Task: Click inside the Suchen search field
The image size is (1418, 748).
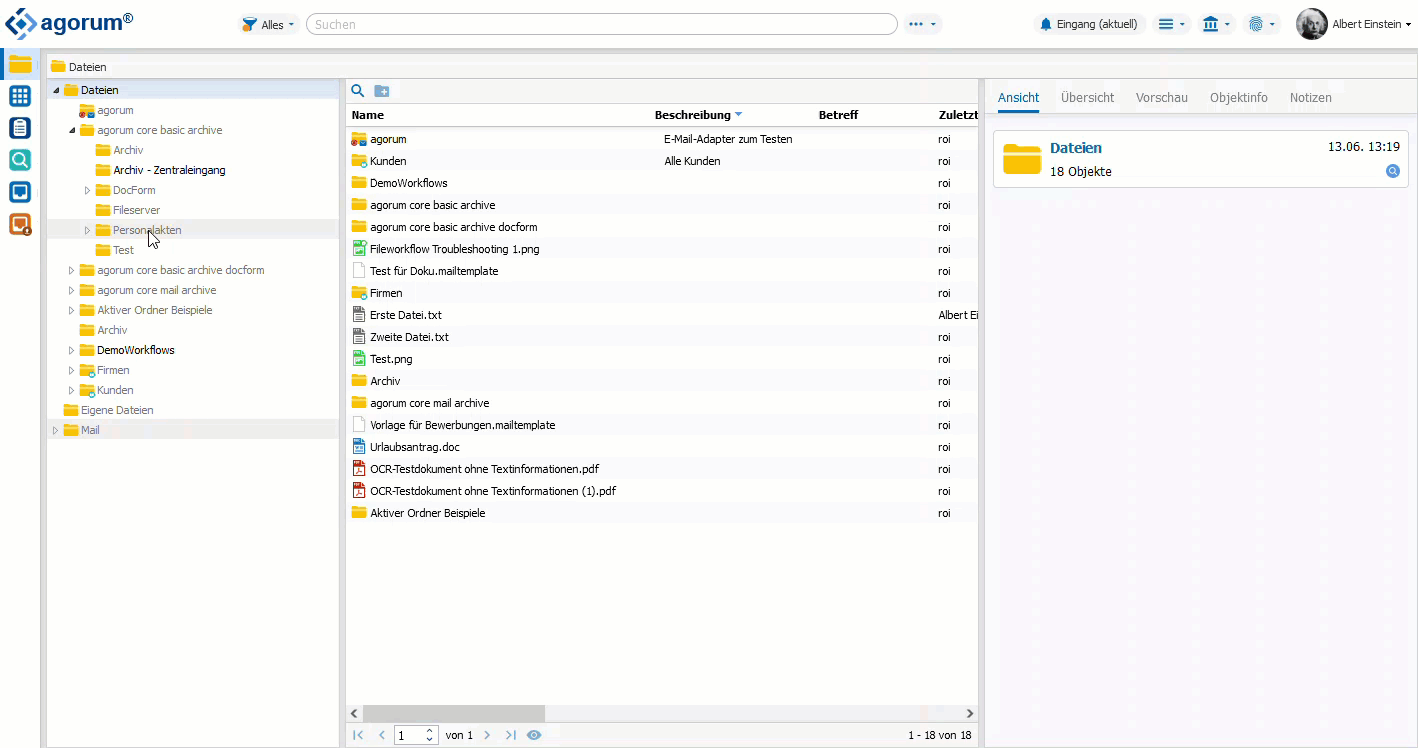Action: pyautogui.click(x=602, y=24)
